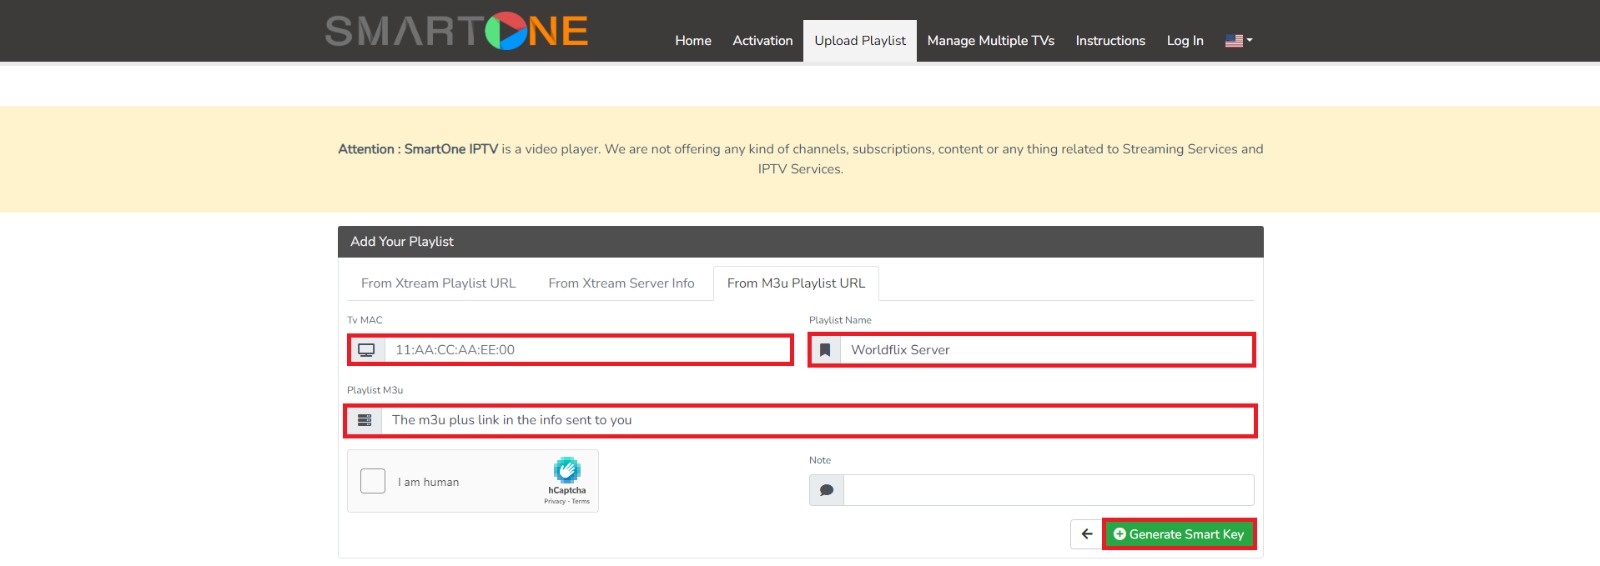This screenshot has width=1600, height=566.
Task: Open Manage Multiple TVs page
Action: (990, 41)
